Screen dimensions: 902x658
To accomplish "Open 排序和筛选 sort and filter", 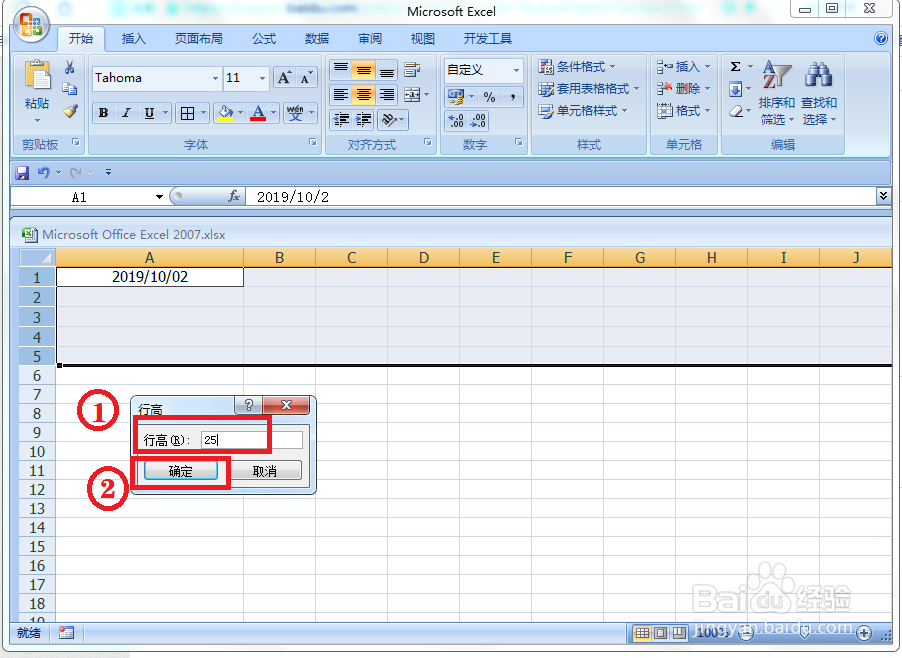I will [x=777, y=93].
